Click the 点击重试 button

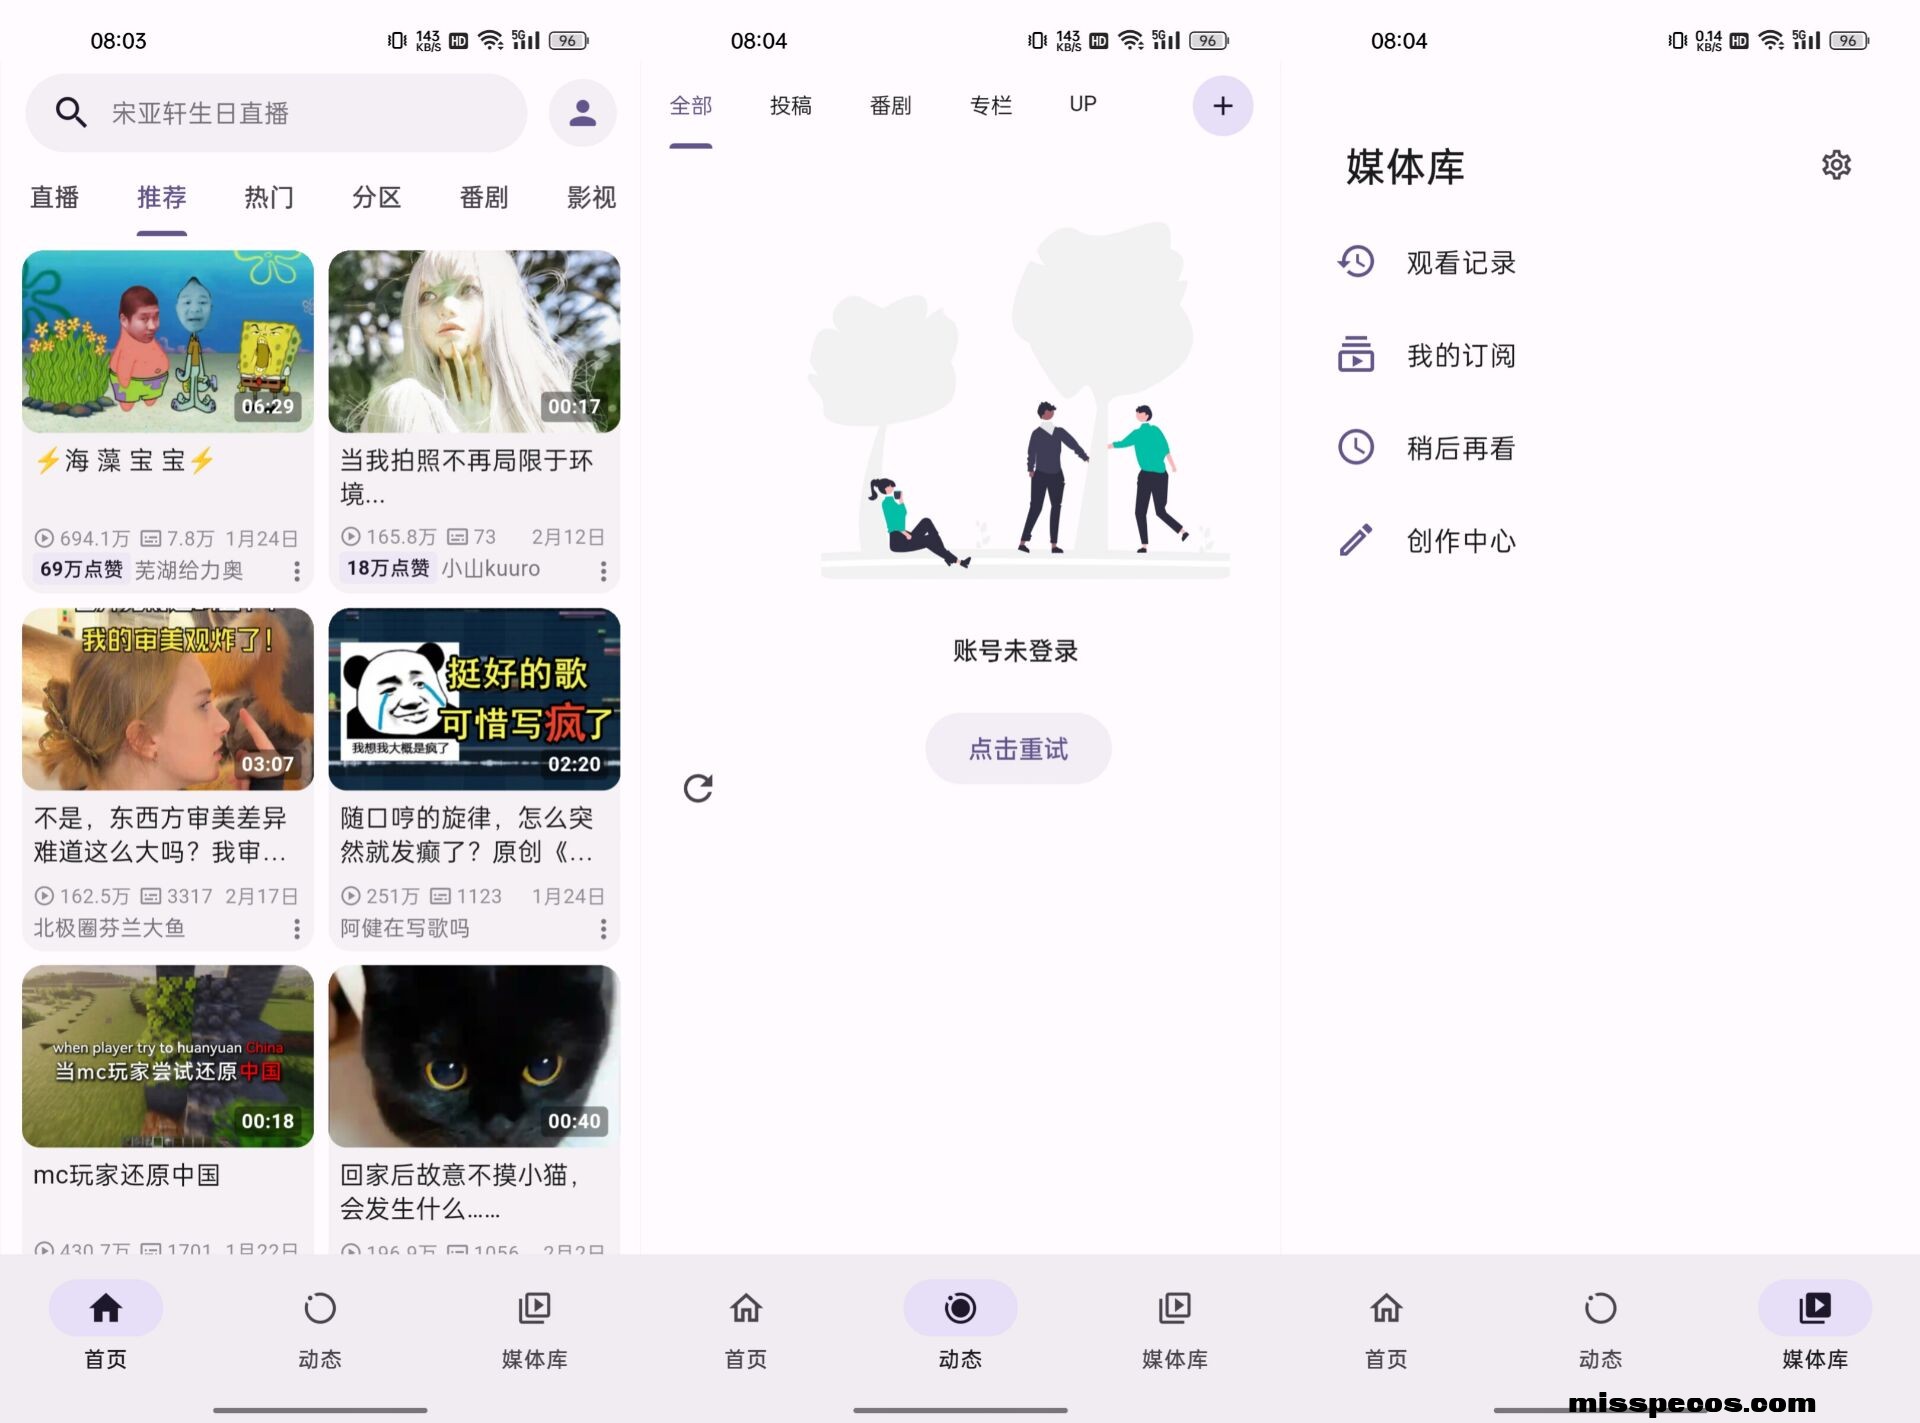pos(1018,748)
